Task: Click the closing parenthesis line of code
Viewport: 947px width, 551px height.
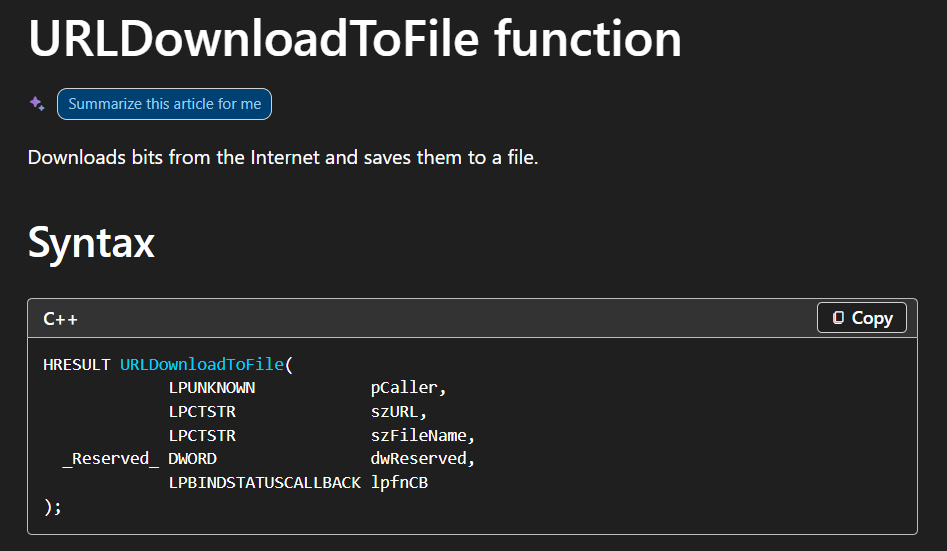Action: (52, 506)
